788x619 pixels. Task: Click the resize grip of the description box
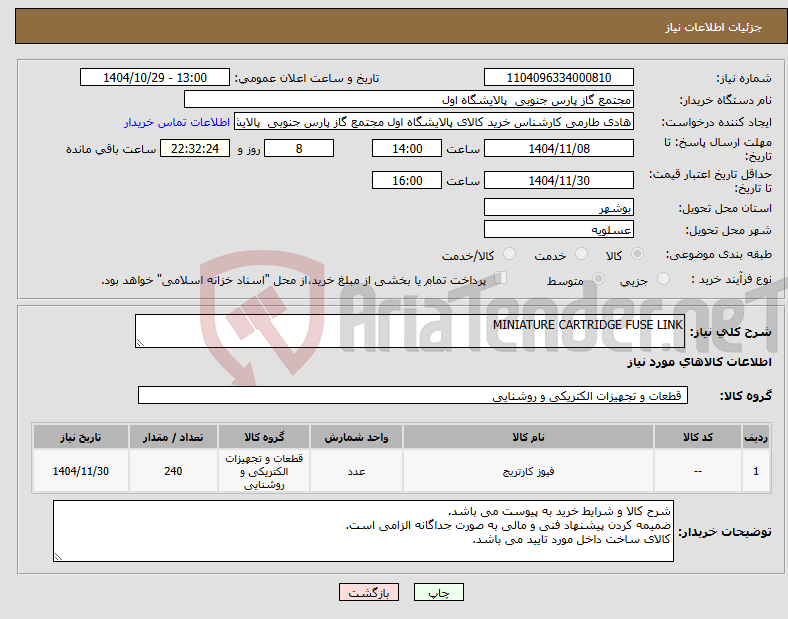(x=140, y=342)
